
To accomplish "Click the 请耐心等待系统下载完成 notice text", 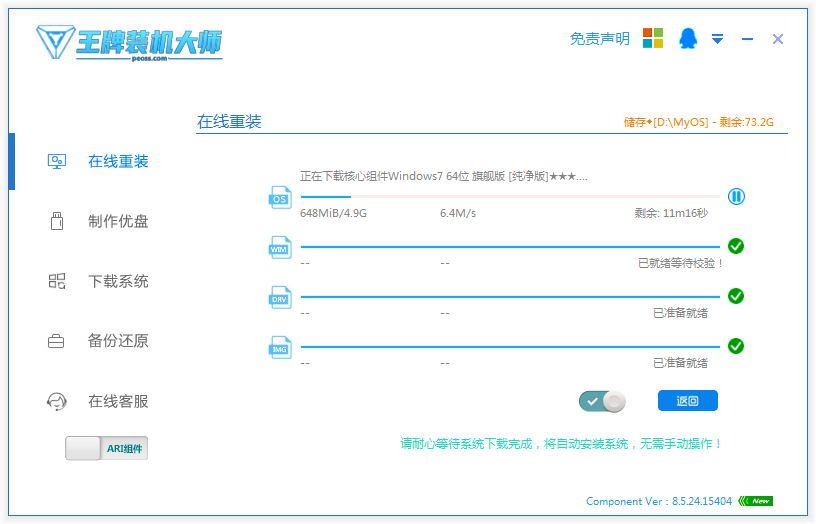I will point(561,444).
